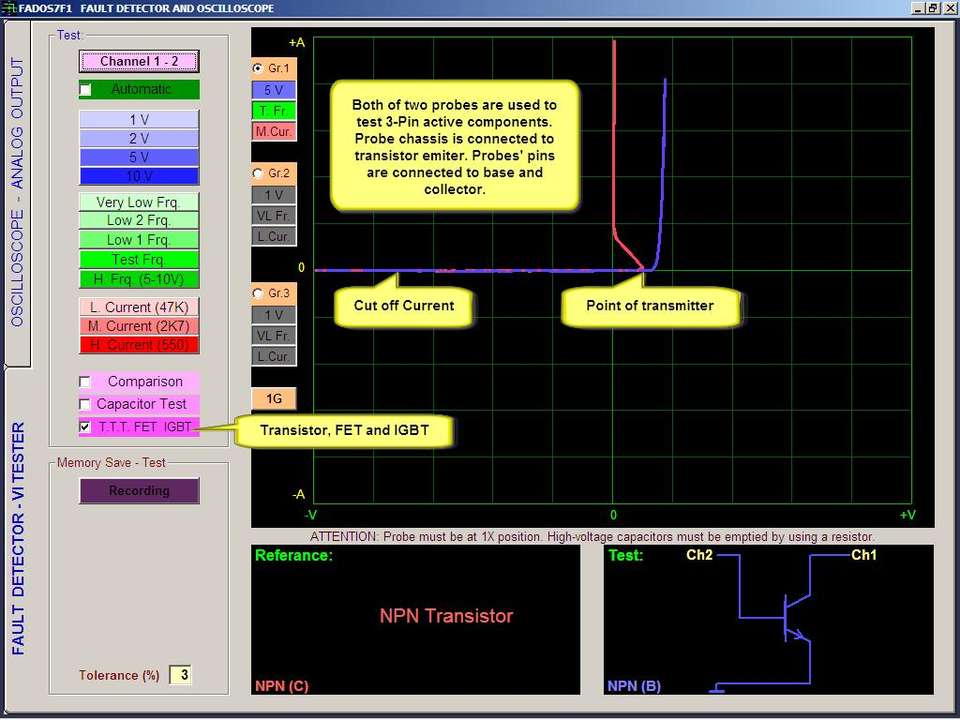Click the 1G button
The height and width of the screenshot is (720, 960).
point(273,399)
